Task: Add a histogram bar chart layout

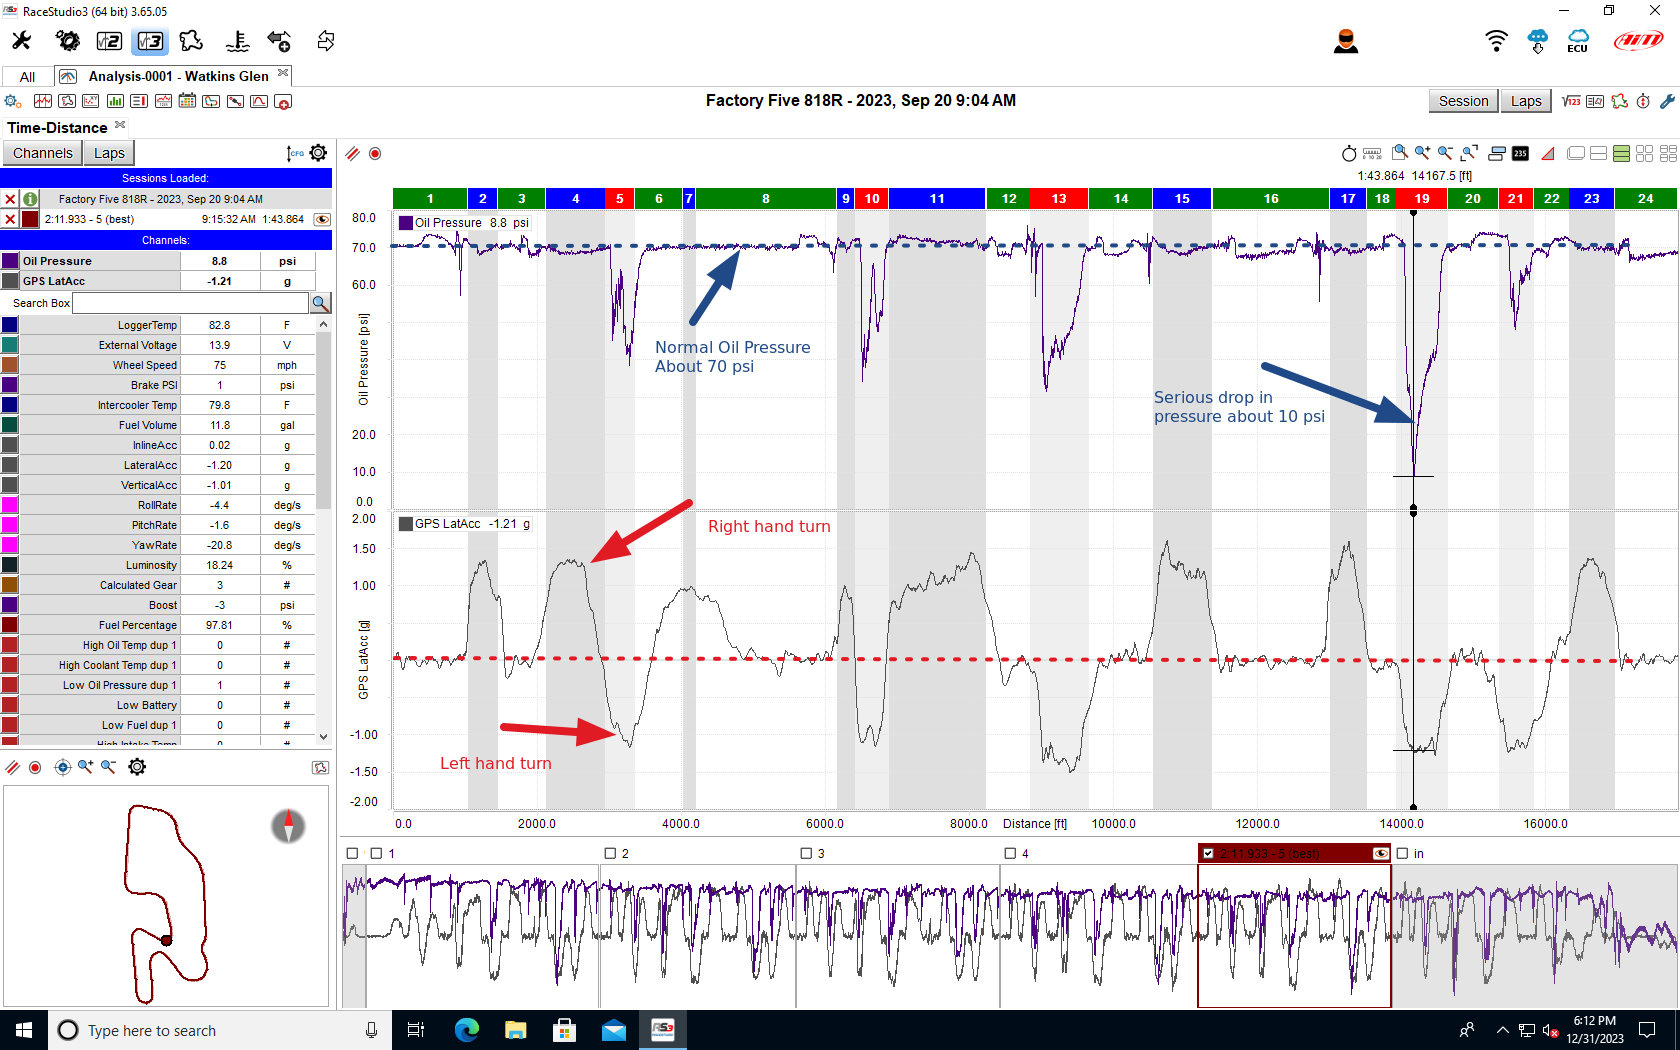Action: [x=115, y=101]
